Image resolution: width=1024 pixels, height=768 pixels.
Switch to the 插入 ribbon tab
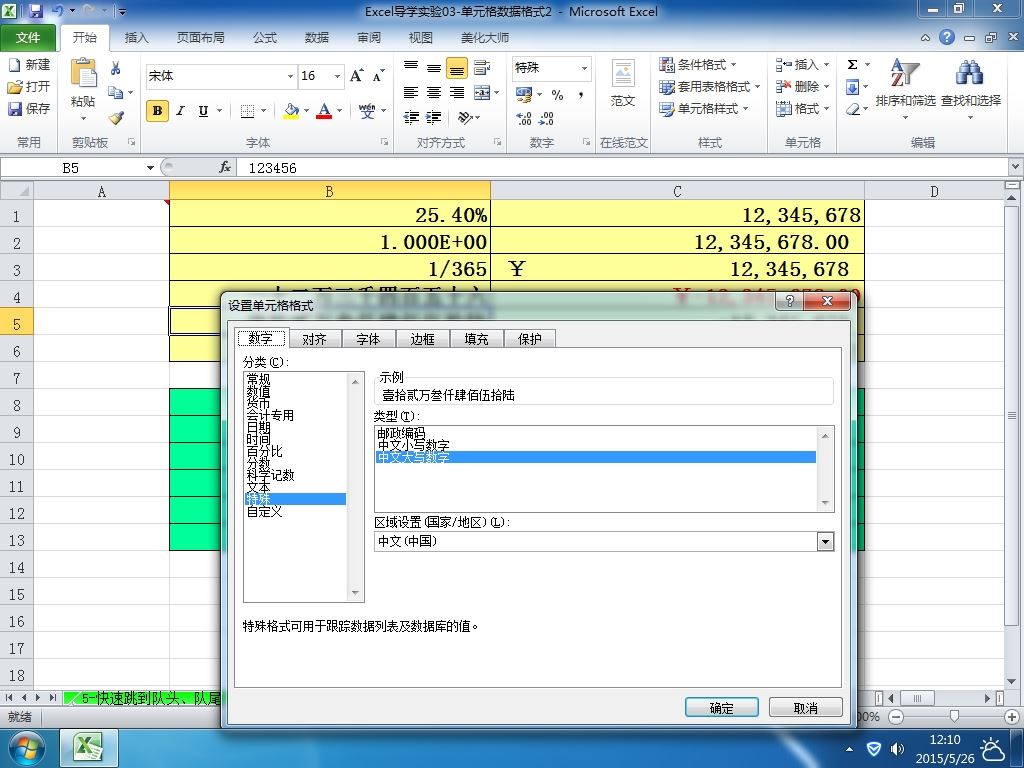[x=136, y=37]
